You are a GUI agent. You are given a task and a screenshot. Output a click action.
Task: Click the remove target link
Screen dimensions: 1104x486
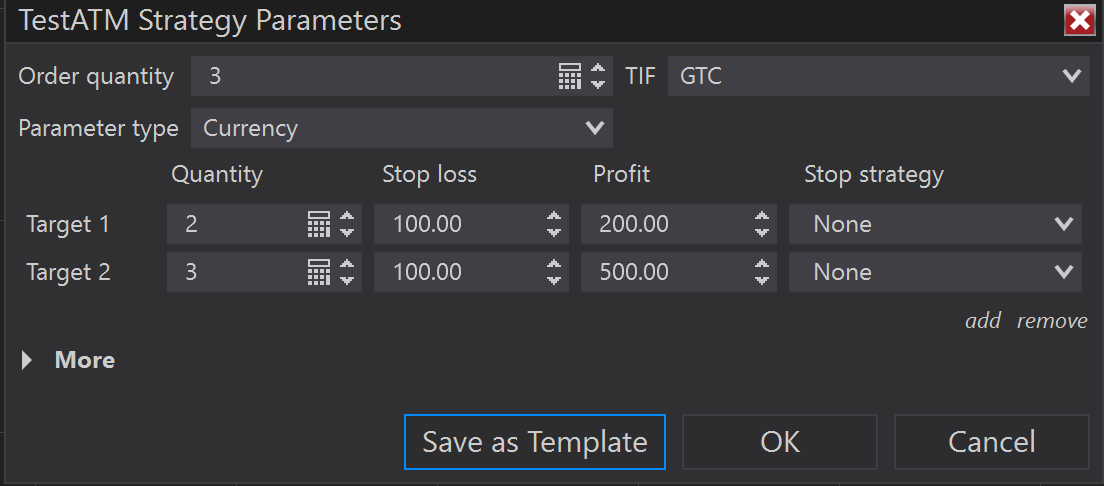1052,321
